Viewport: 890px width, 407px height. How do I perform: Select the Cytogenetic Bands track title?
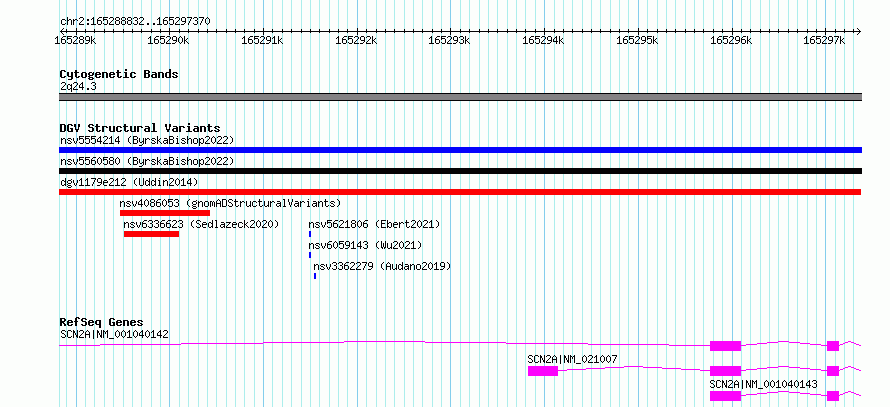119,74
